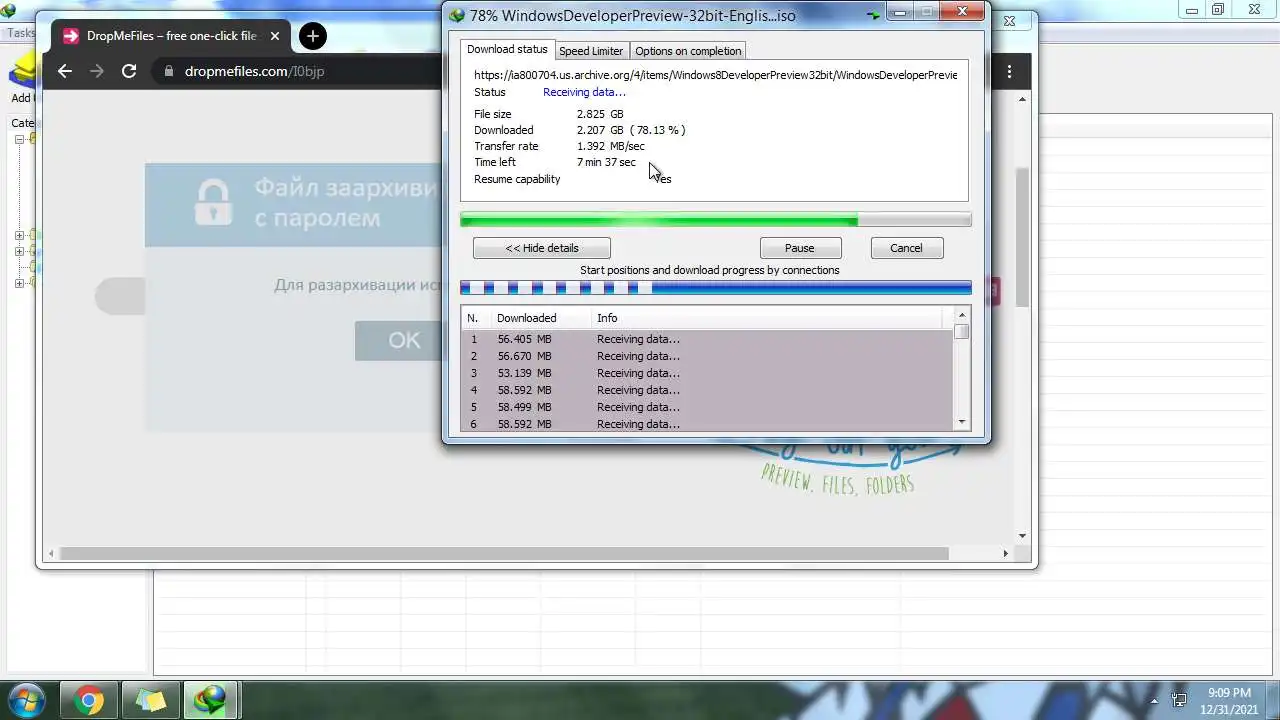The height and width of the screenshot is (720, 1280).
Task: Open the Tasks menu in IDM
Action: click(x=19, y=33)
